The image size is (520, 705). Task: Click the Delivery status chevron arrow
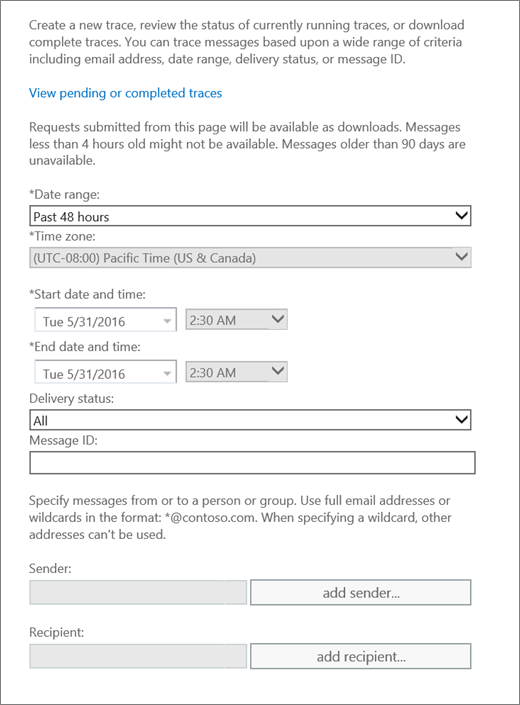(461, 419)
